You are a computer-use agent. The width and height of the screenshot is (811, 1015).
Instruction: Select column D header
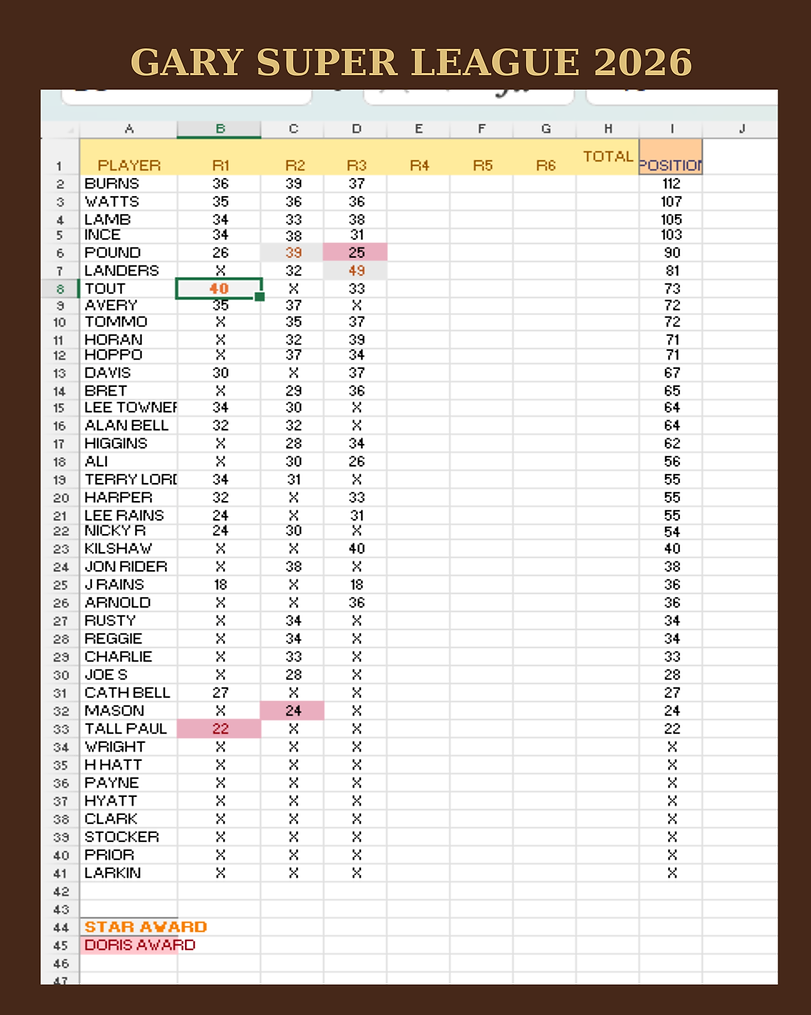coord(355,129)
